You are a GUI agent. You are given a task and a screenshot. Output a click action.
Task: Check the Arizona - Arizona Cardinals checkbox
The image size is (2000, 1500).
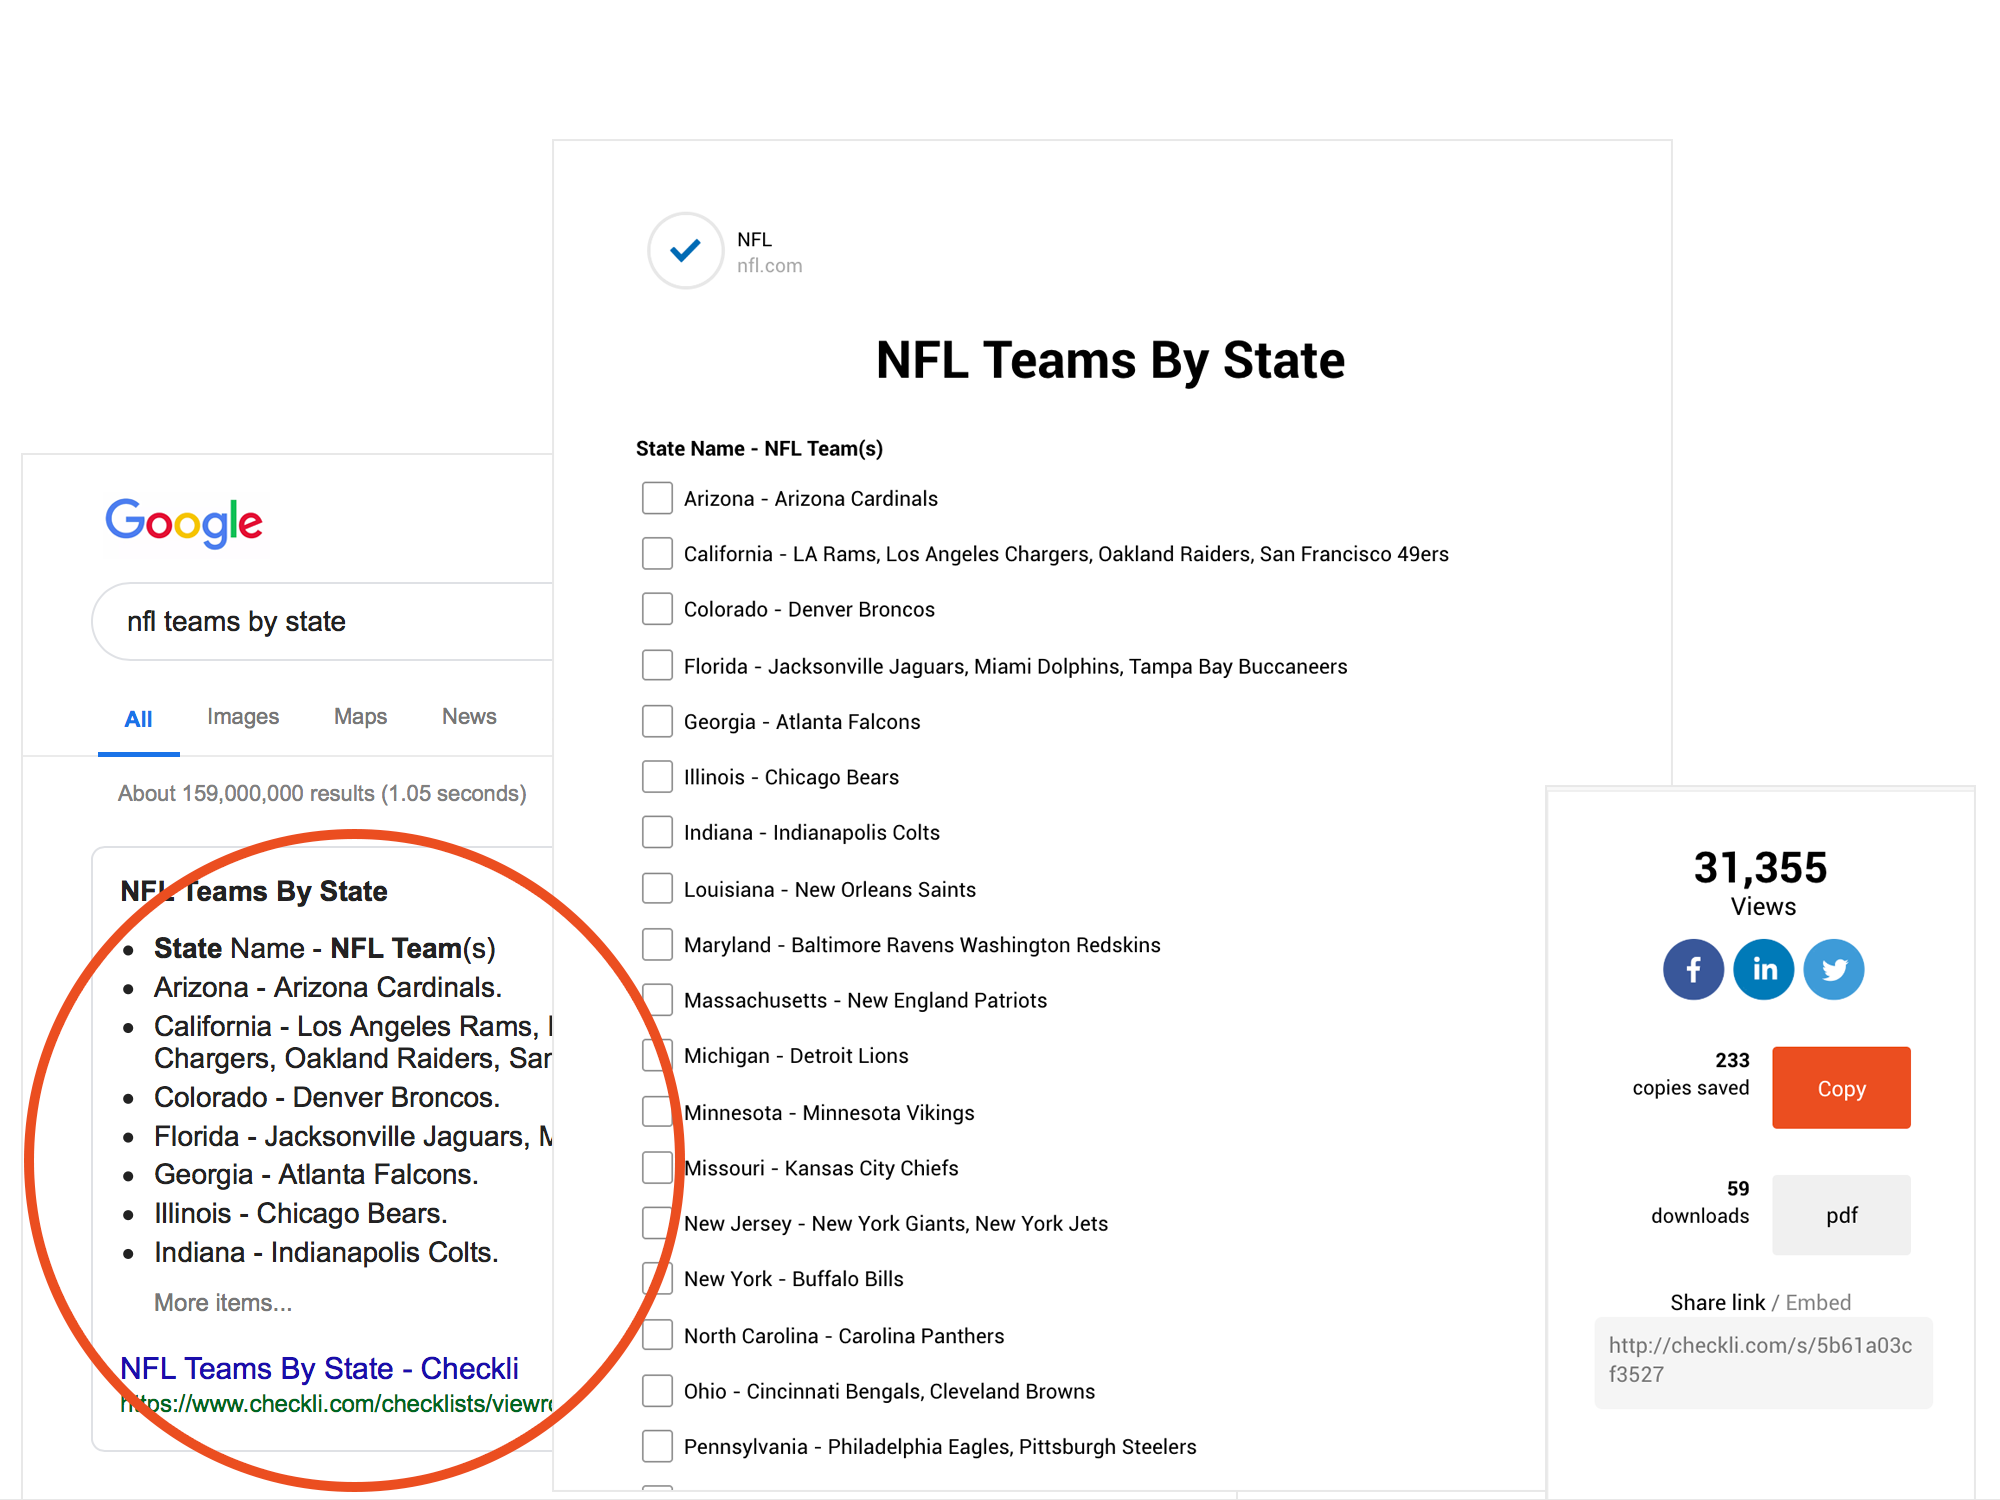[x=657, y=498]
